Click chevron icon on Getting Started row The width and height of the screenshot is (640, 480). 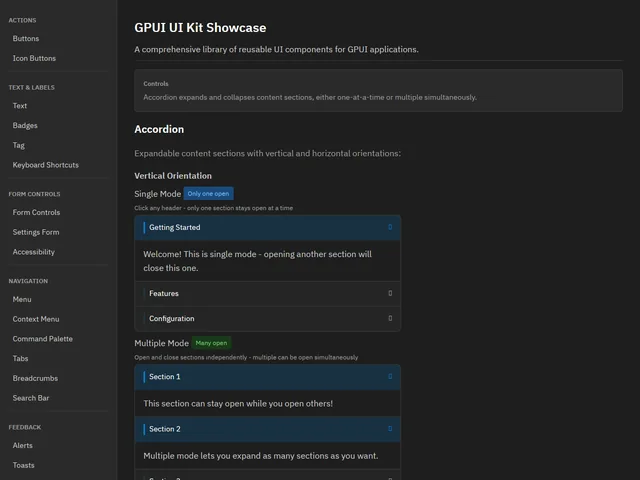(390, 227)
